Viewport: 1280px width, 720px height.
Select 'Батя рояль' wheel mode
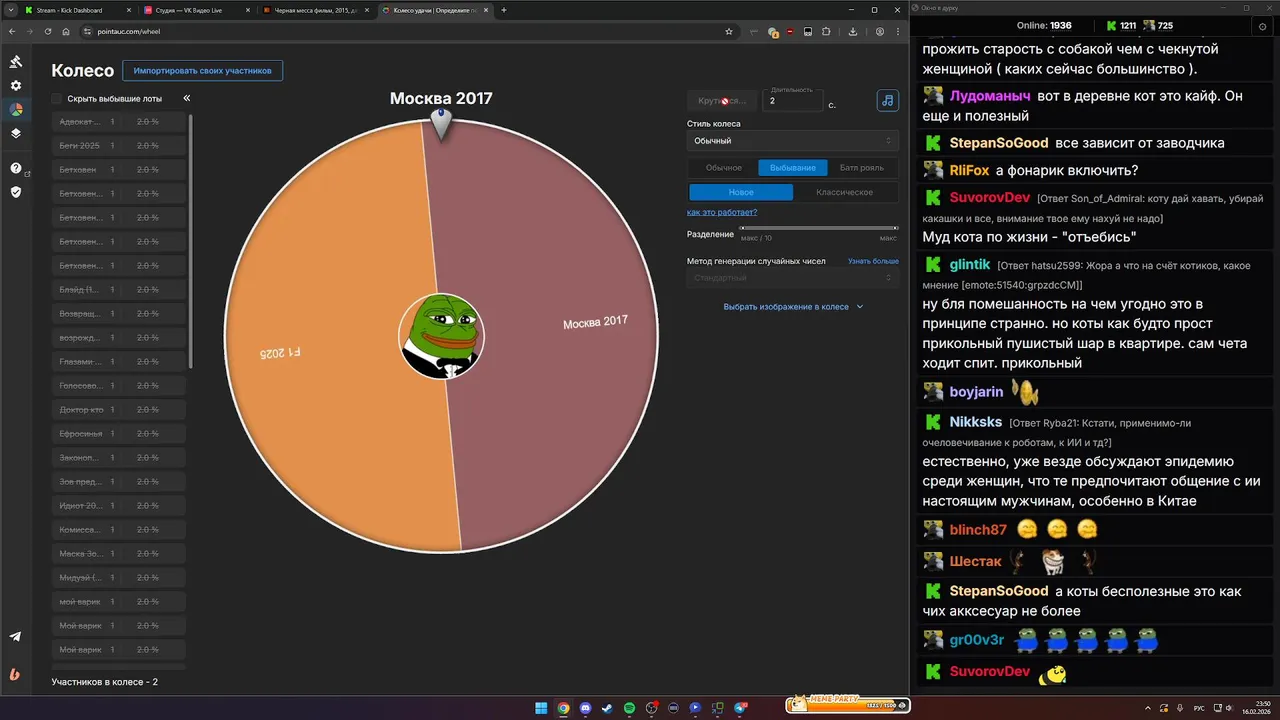(x=862, y=168)
